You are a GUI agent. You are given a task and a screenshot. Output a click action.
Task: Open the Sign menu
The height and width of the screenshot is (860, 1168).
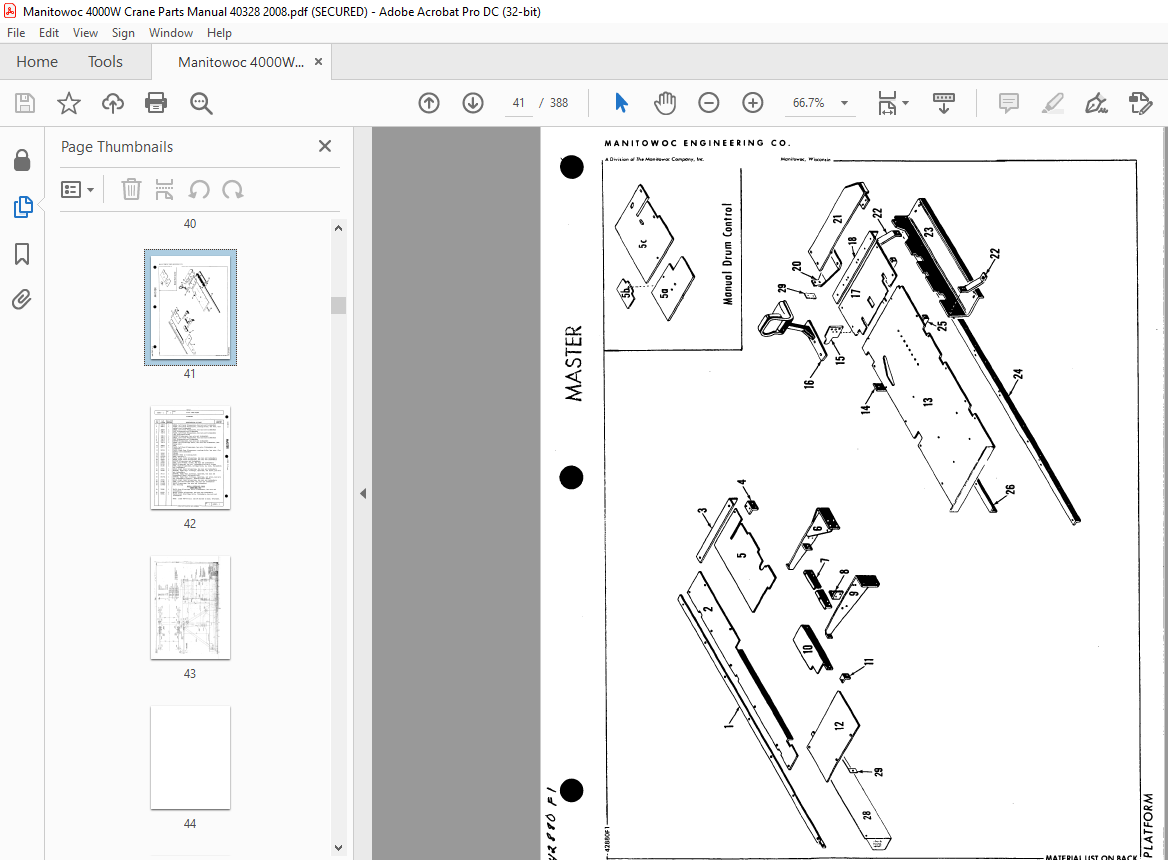pyautogui.click(x=123, y=33)
